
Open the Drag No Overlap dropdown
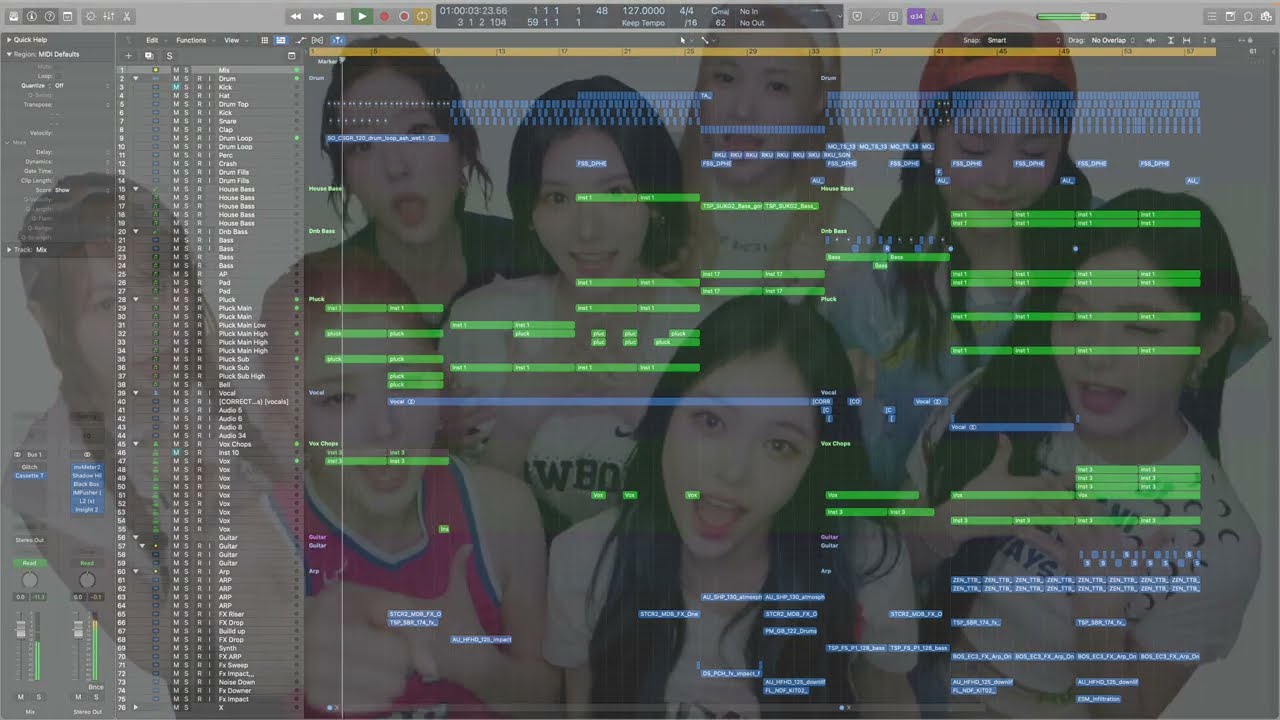(x=1114, y=40)
